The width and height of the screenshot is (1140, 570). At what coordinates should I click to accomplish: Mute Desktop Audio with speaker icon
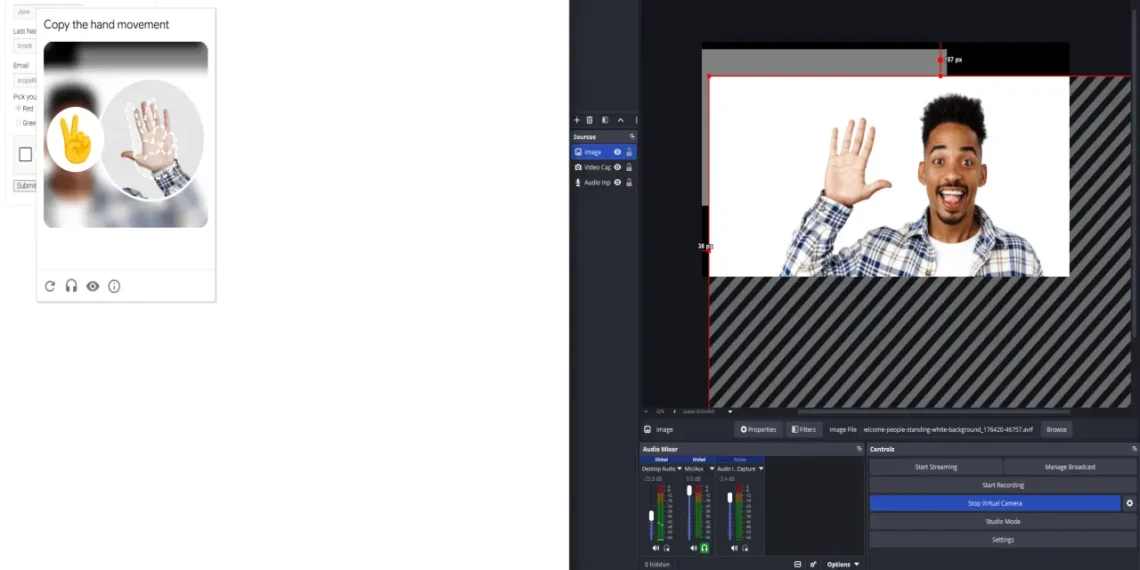coord(656,548)
